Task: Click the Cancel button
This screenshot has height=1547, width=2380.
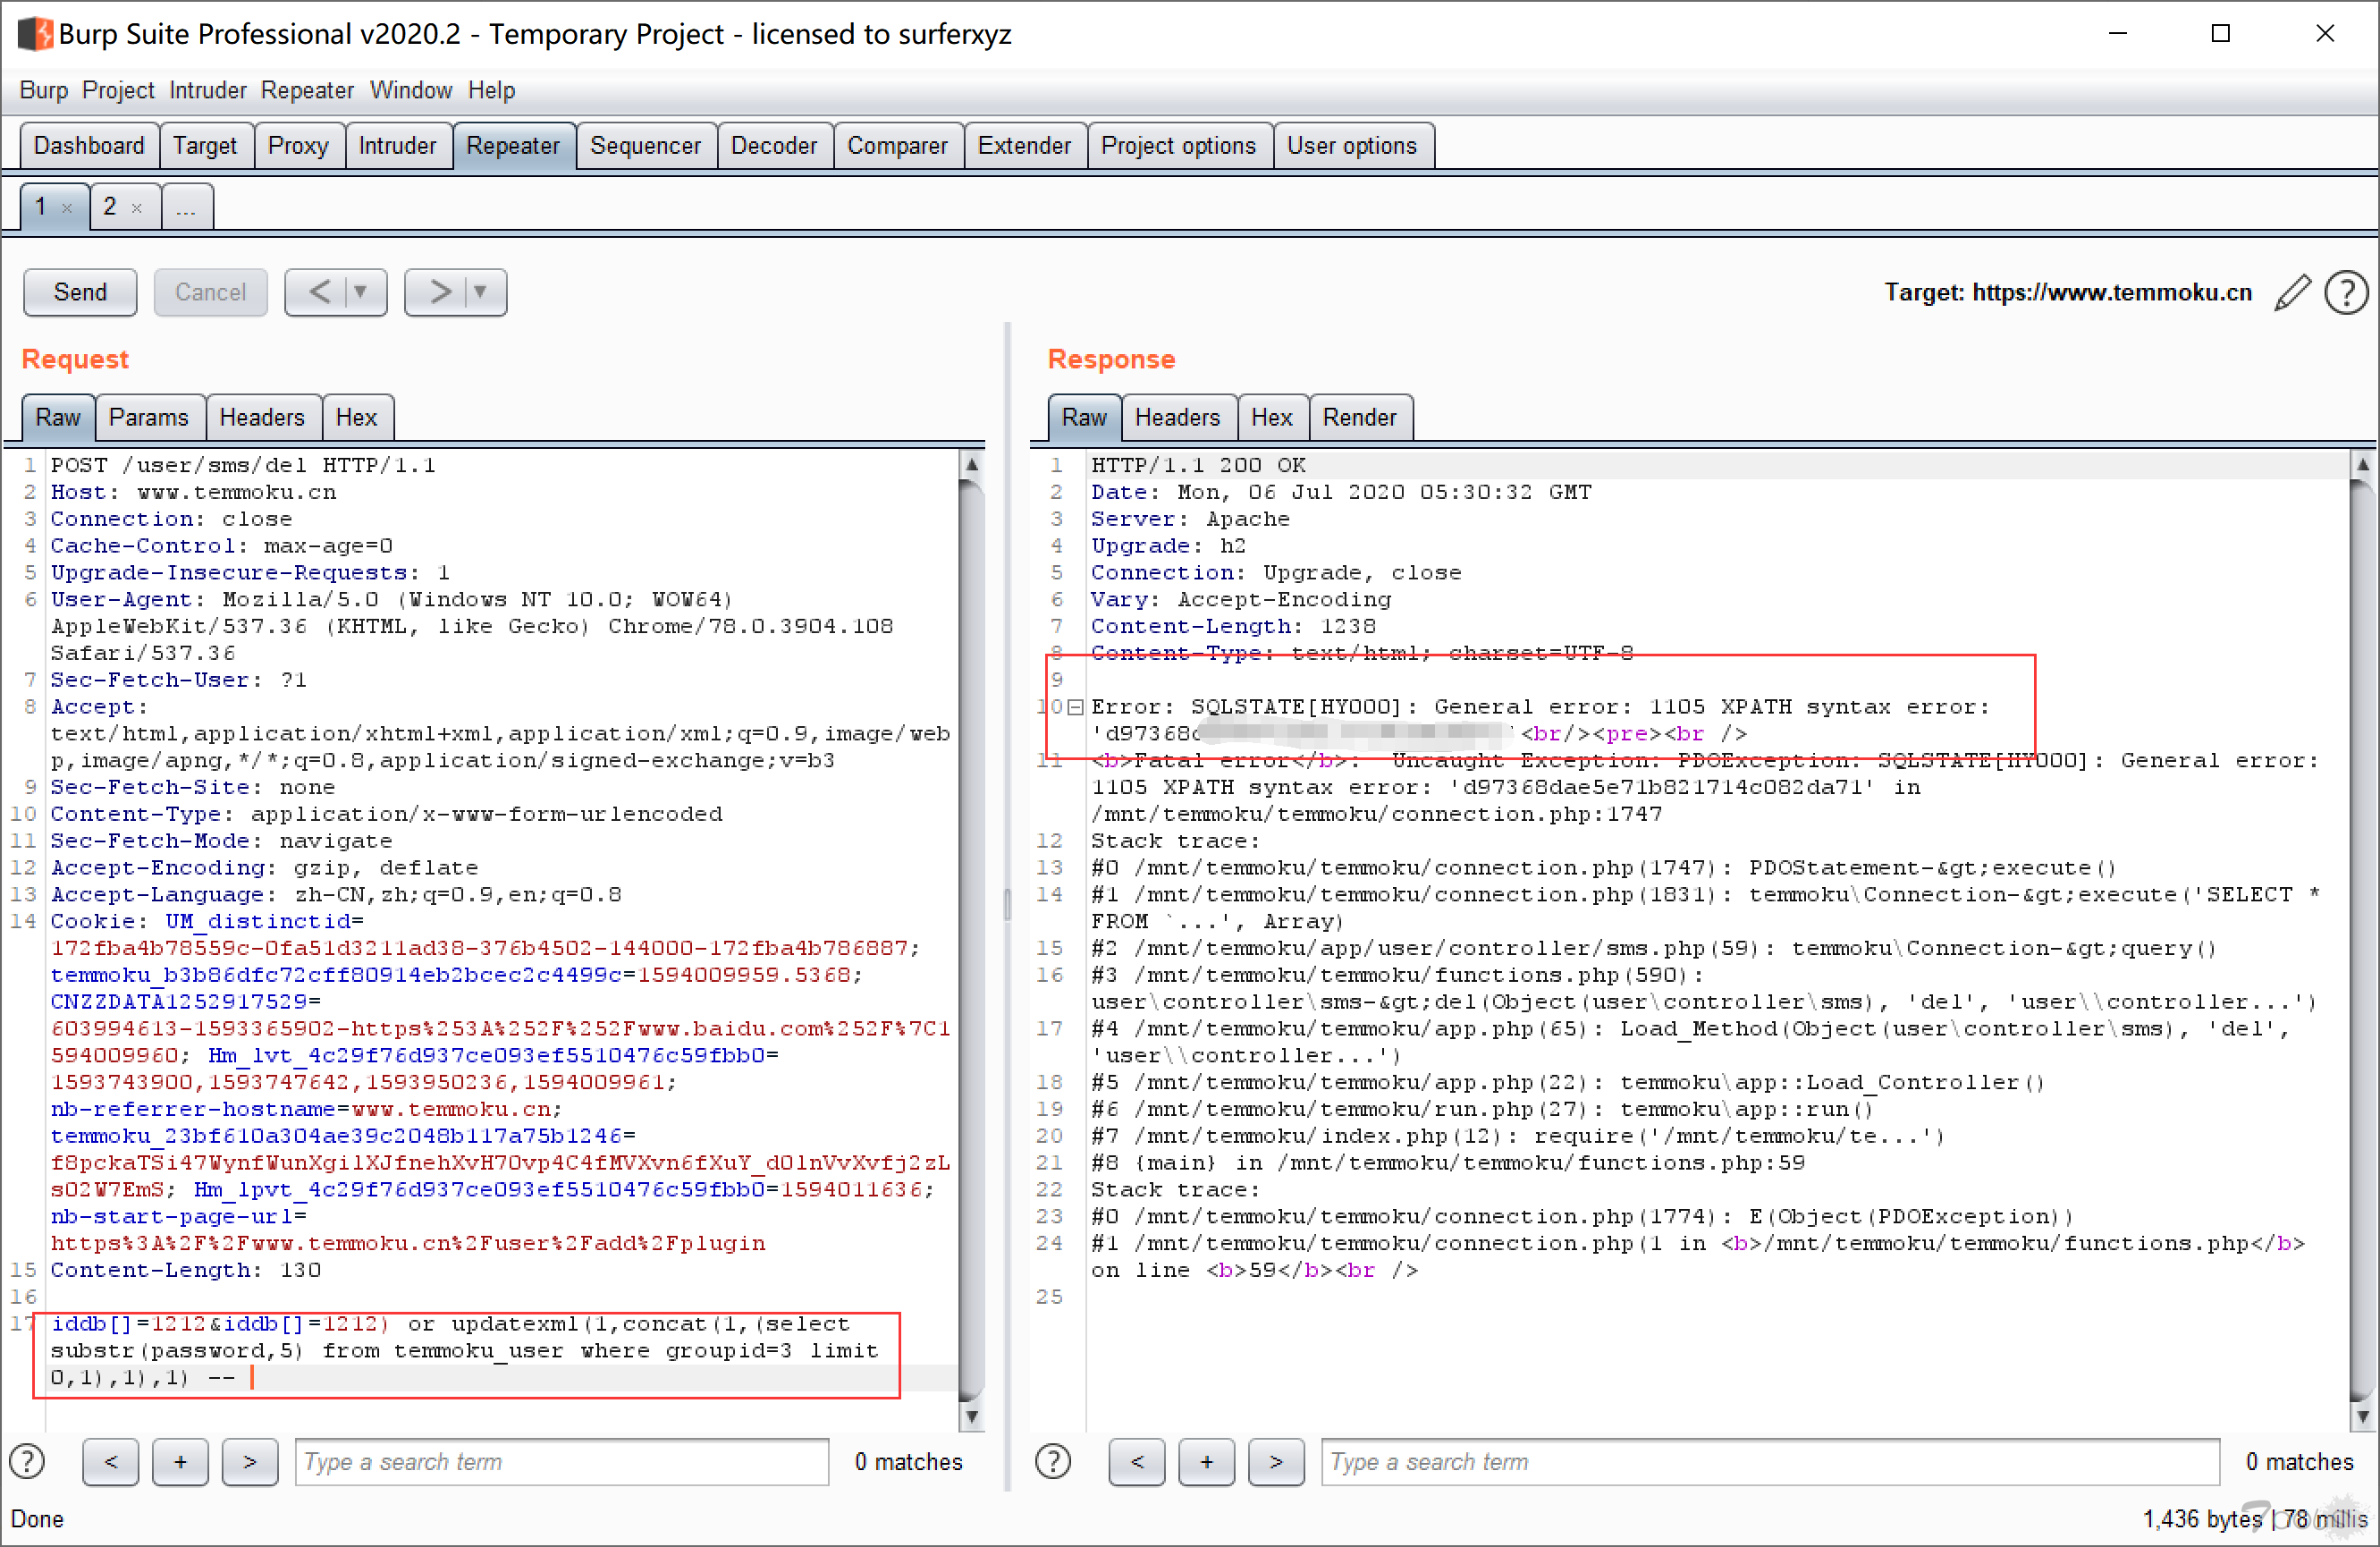Action: [210, 292]
